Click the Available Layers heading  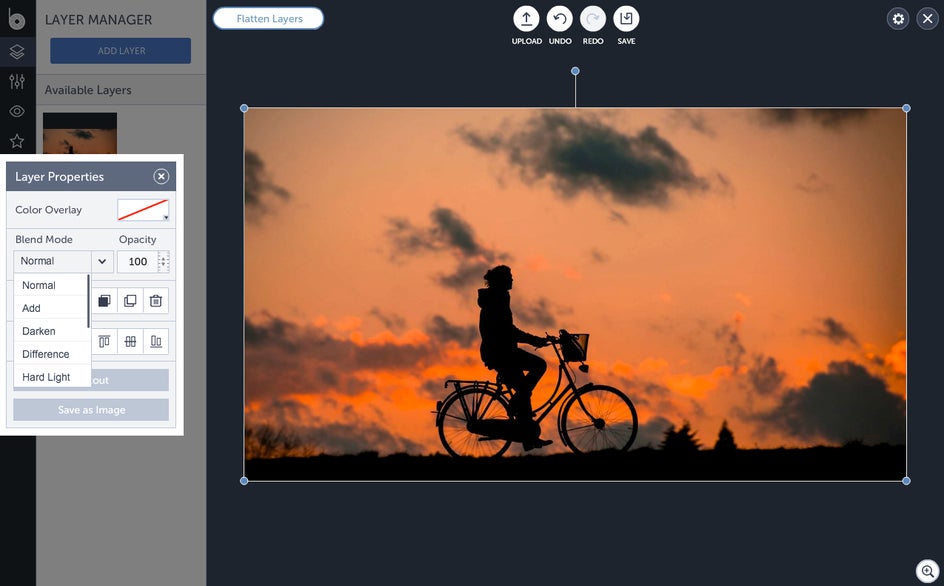[x=88, y=90]
